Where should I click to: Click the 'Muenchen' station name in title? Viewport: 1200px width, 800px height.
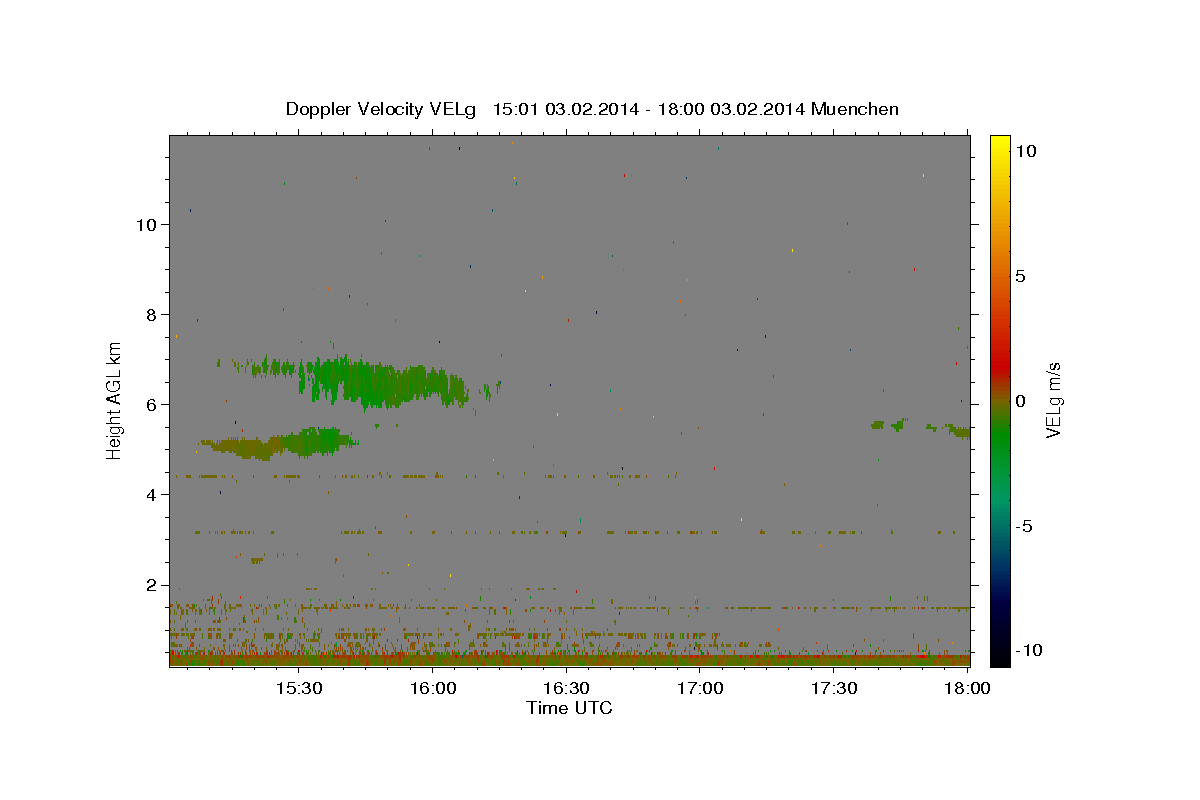(855, 109)
